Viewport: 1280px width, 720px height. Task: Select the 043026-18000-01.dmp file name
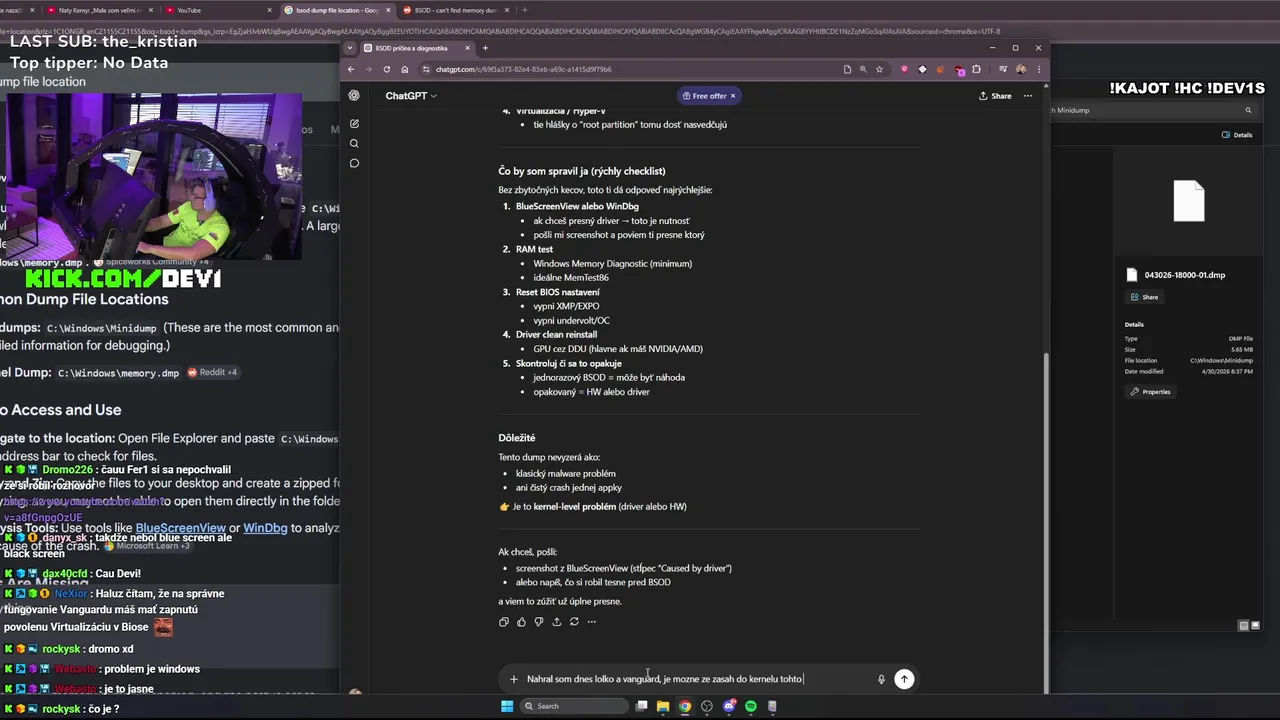tap(1184, 275)
